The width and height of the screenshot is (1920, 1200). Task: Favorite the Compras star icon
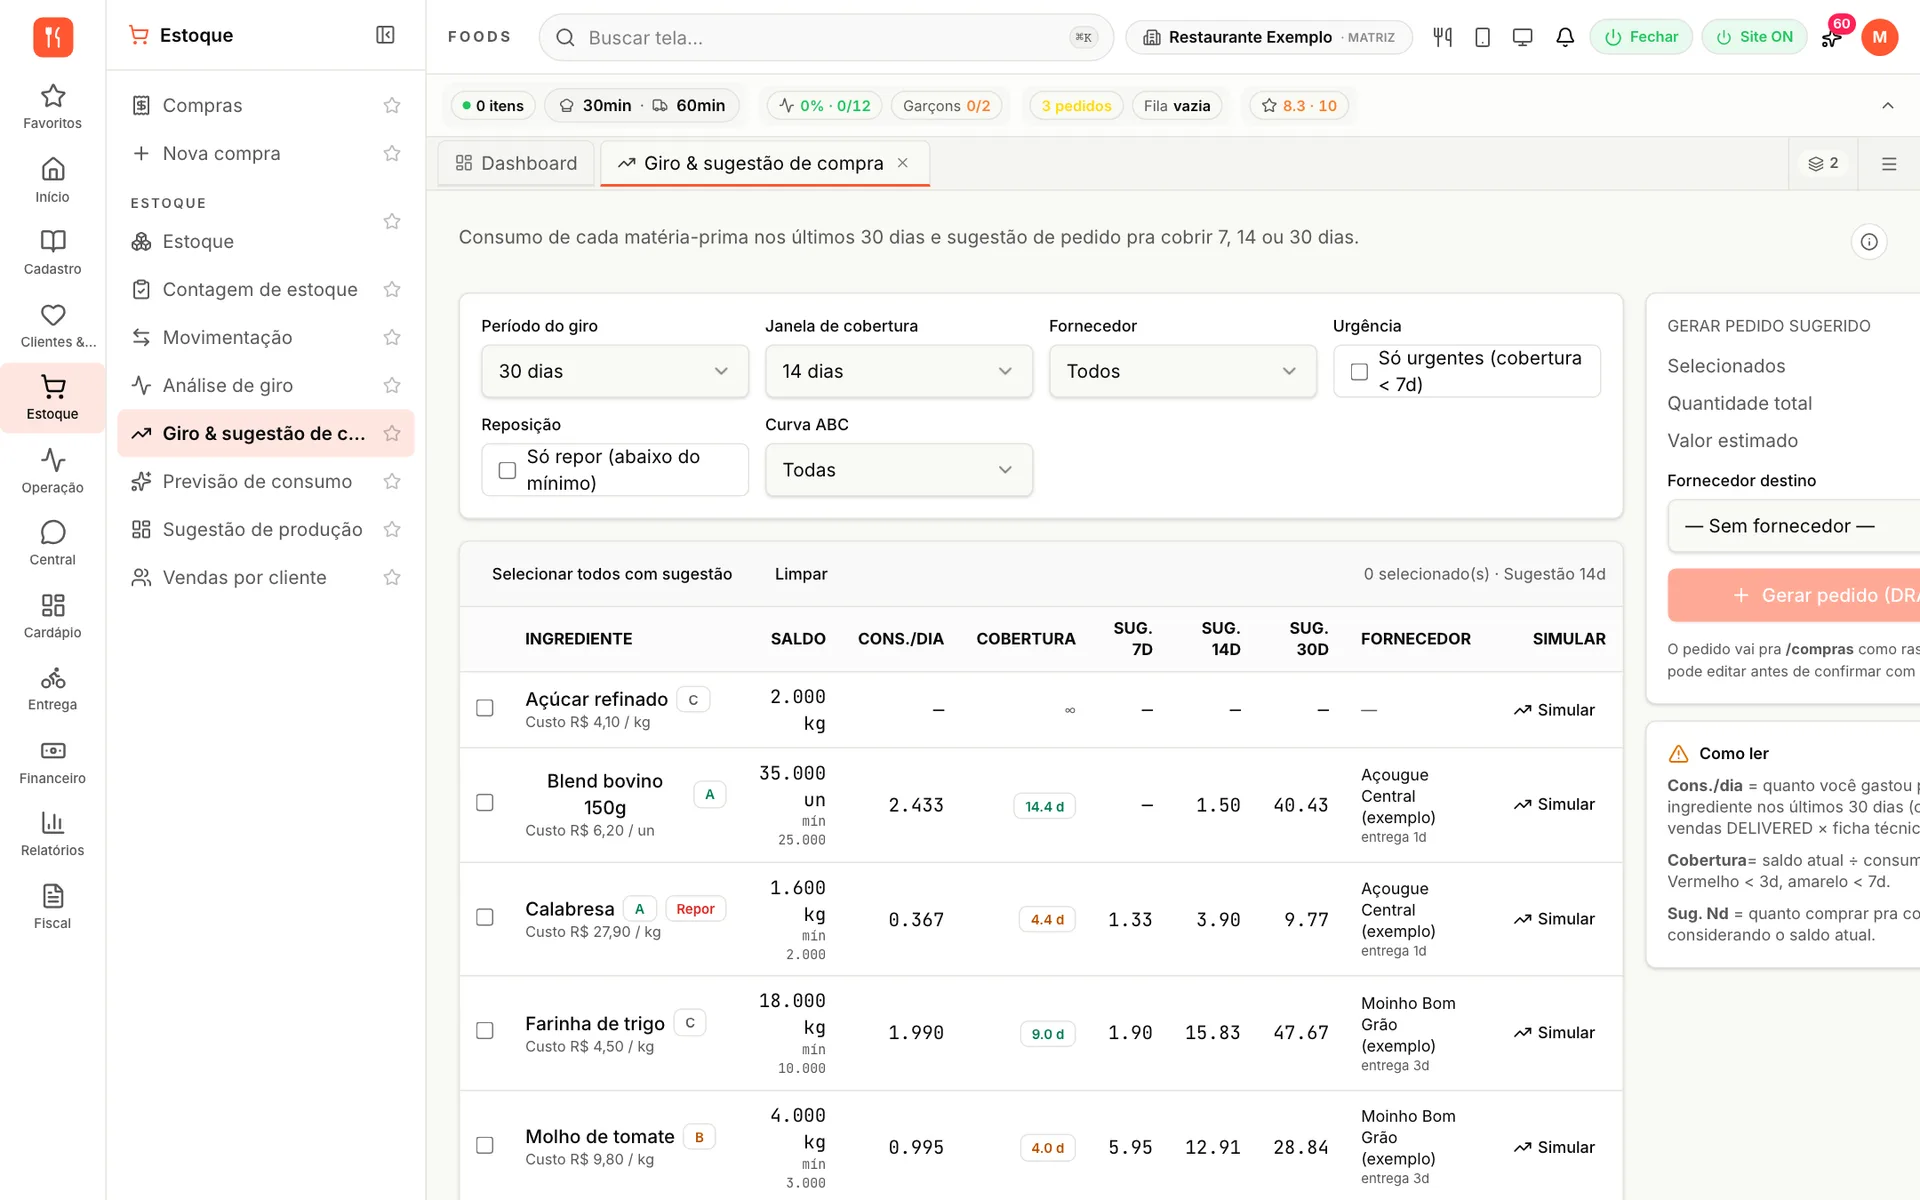[392, 105]
